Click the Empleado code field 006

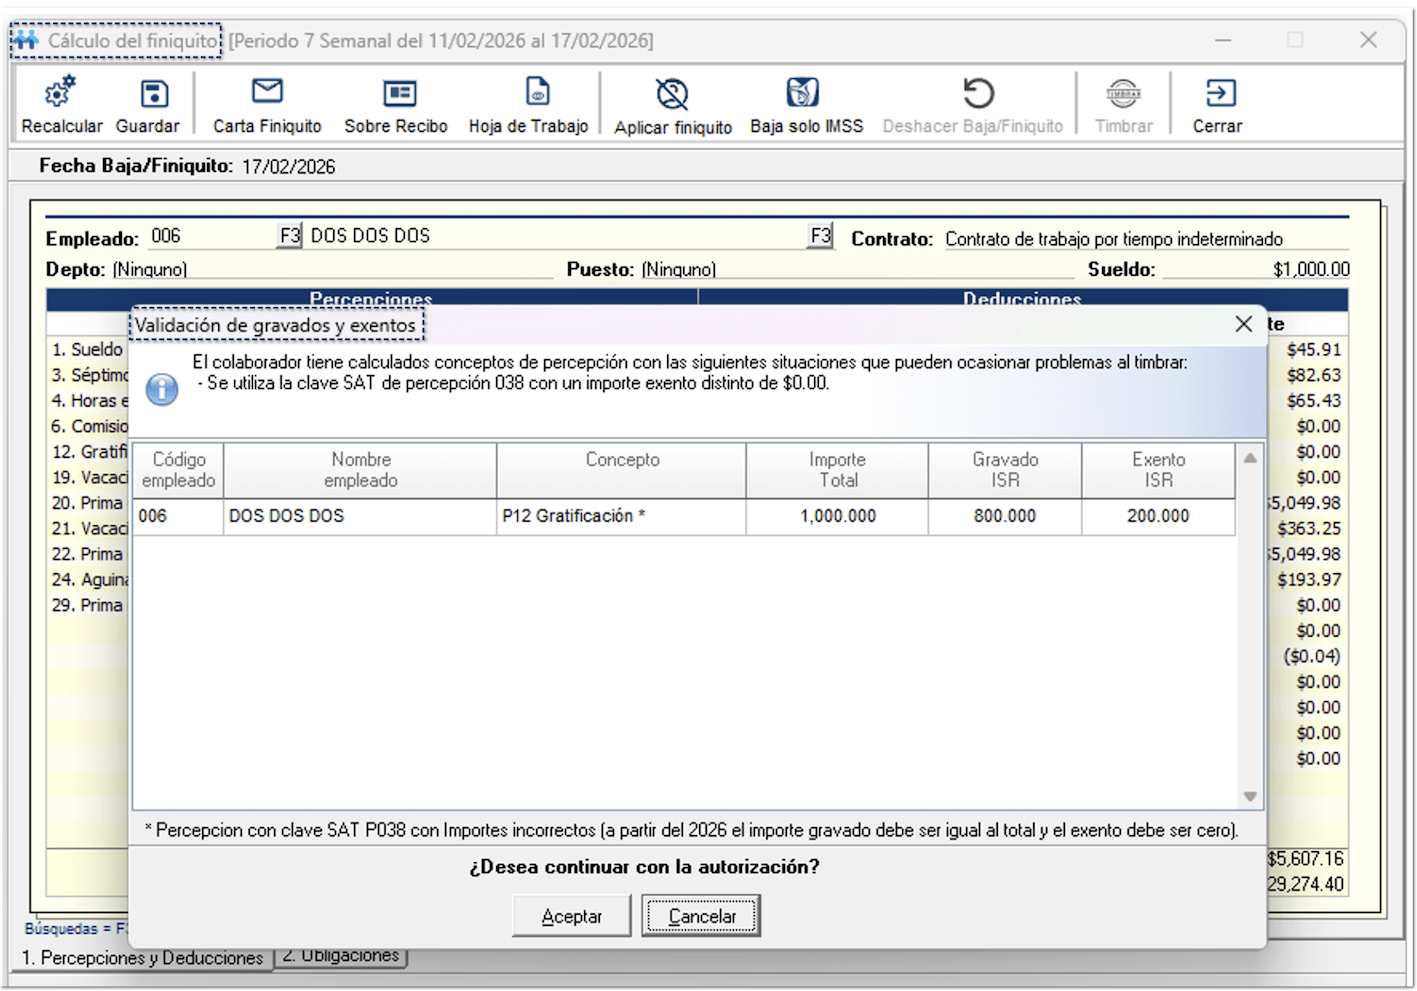pos(210,236)
